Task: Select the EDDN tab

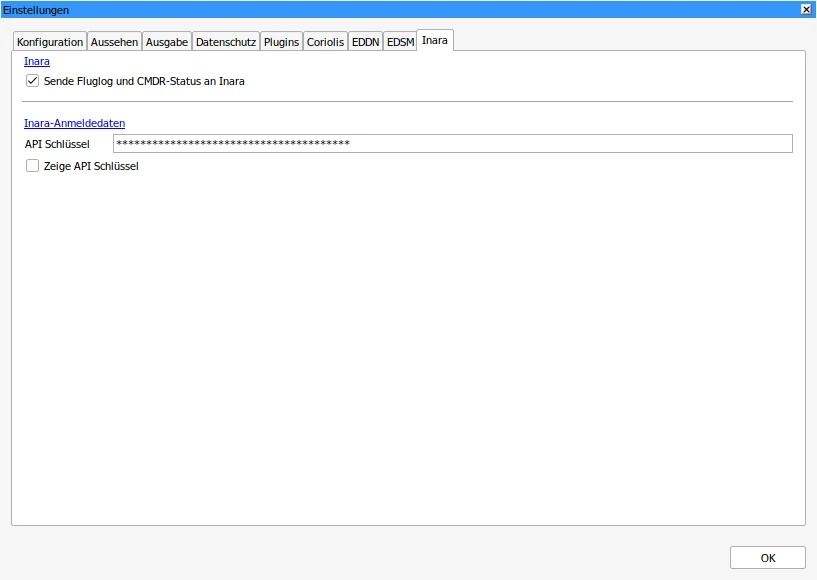Action: [x=365, y=42]
